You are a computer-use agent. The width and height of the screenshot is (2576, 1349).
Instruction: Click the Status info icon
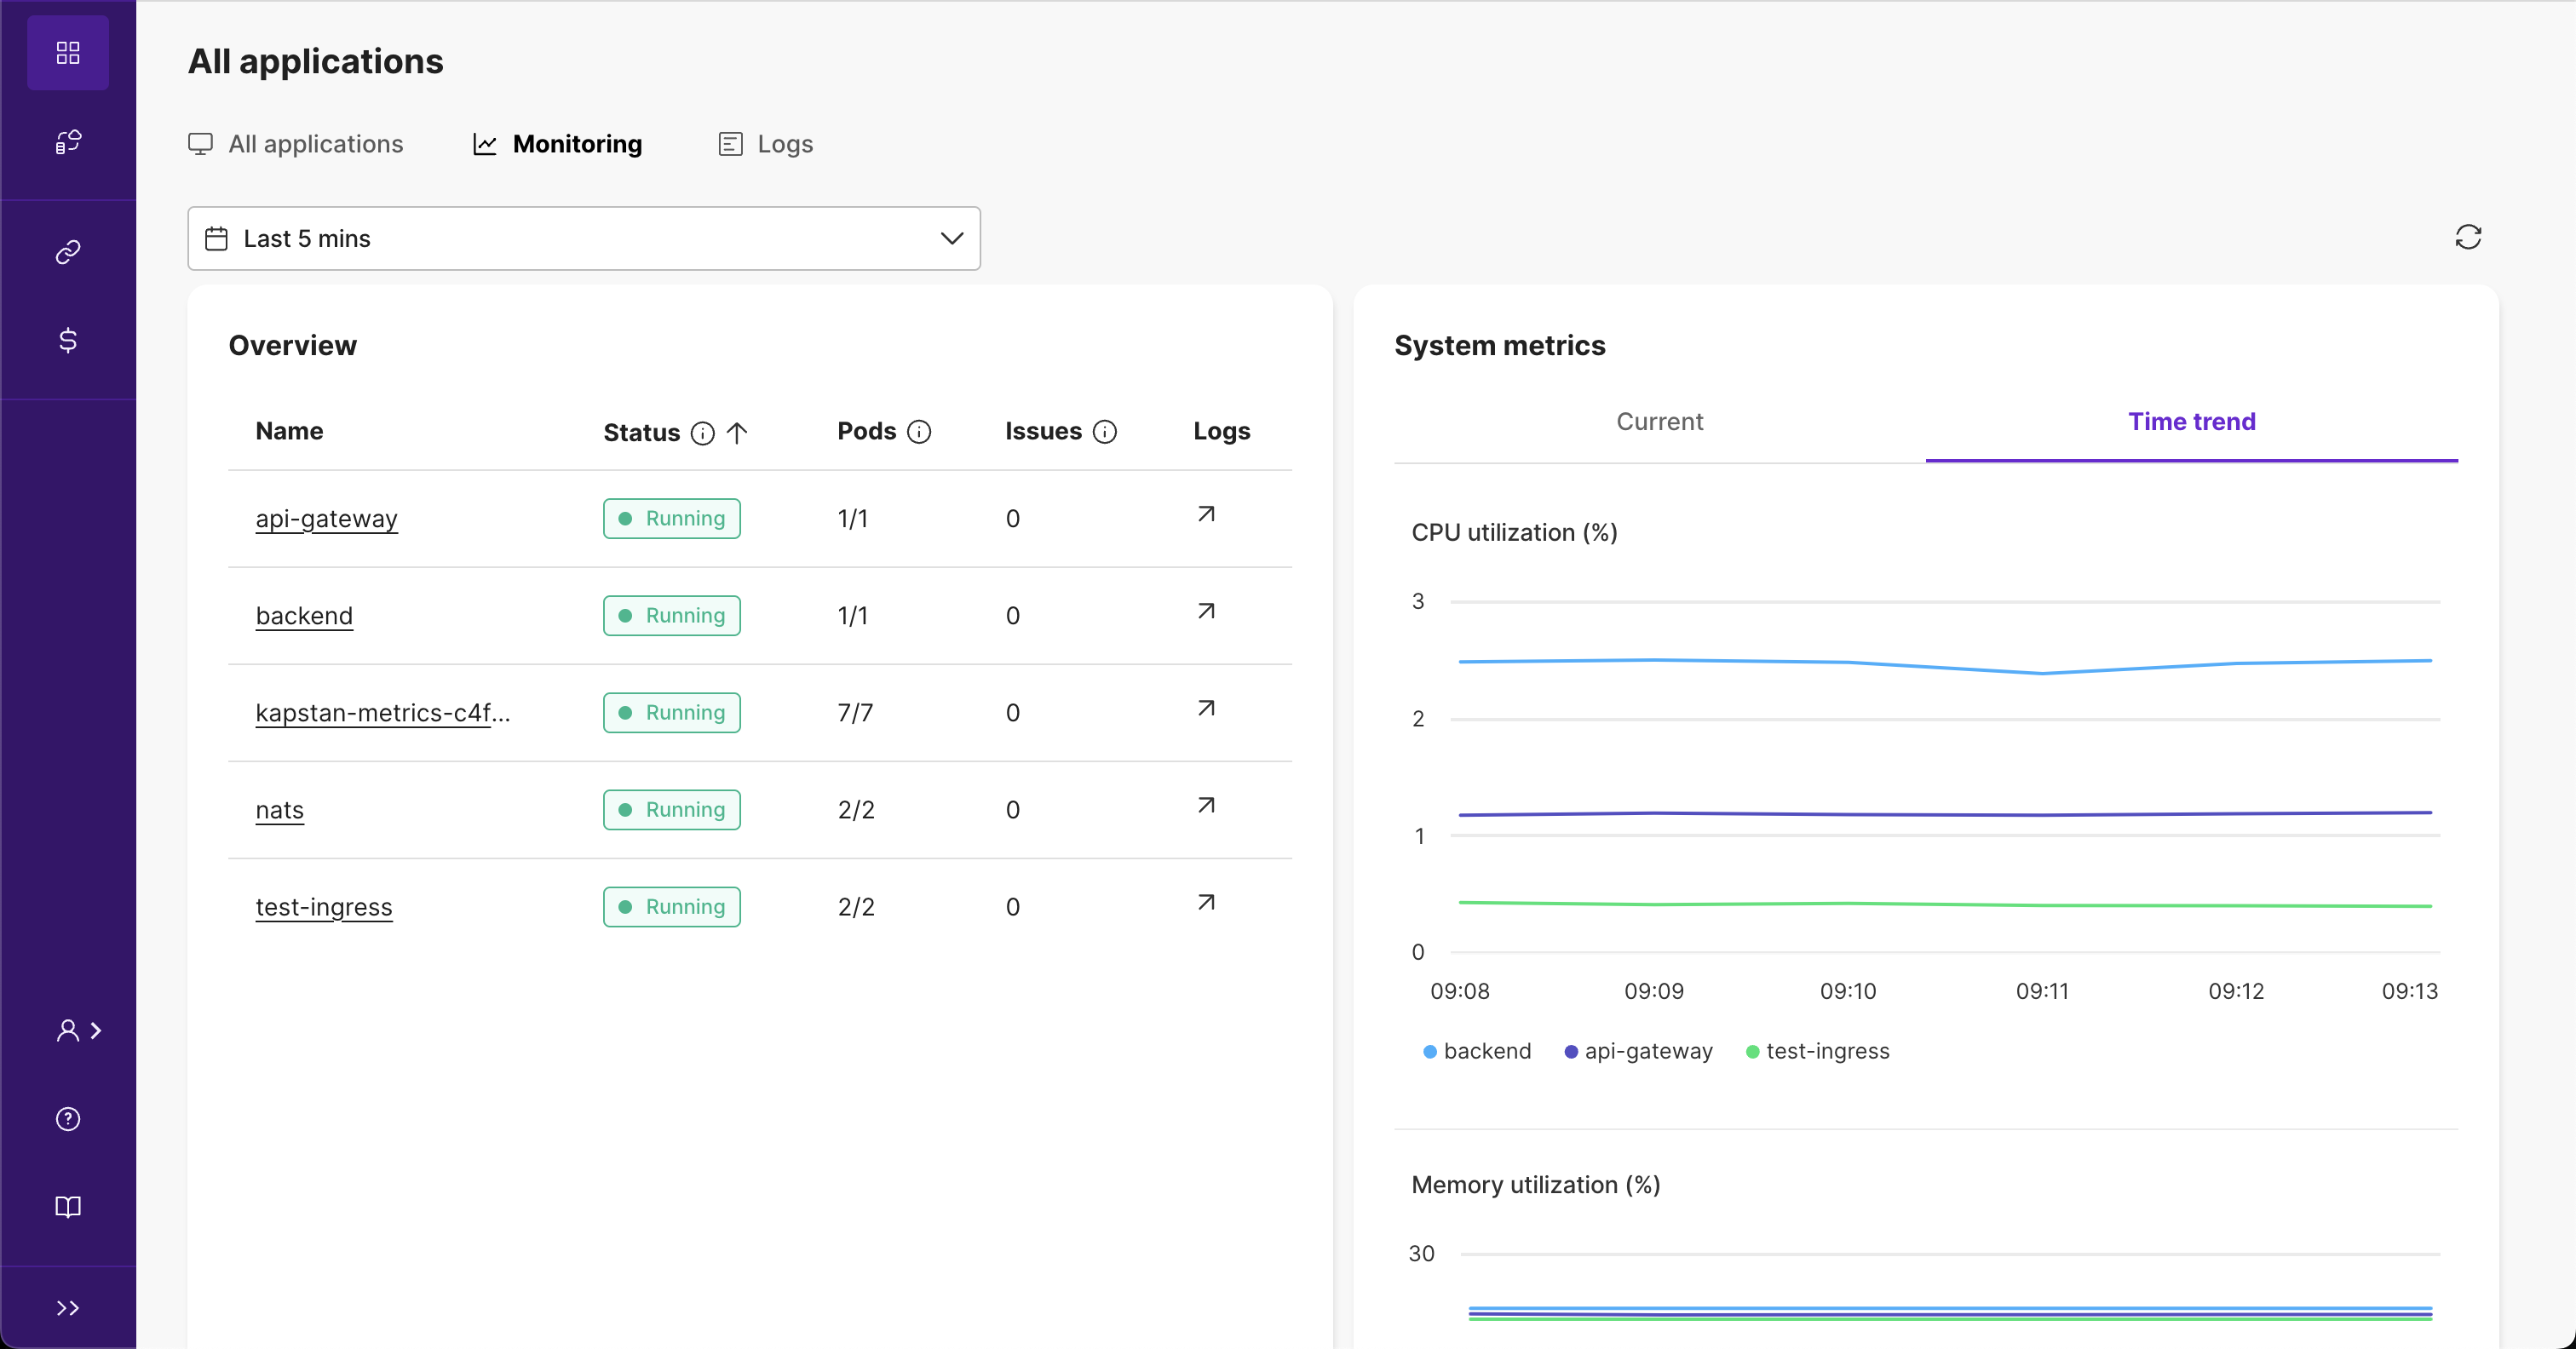coord(703,432)
